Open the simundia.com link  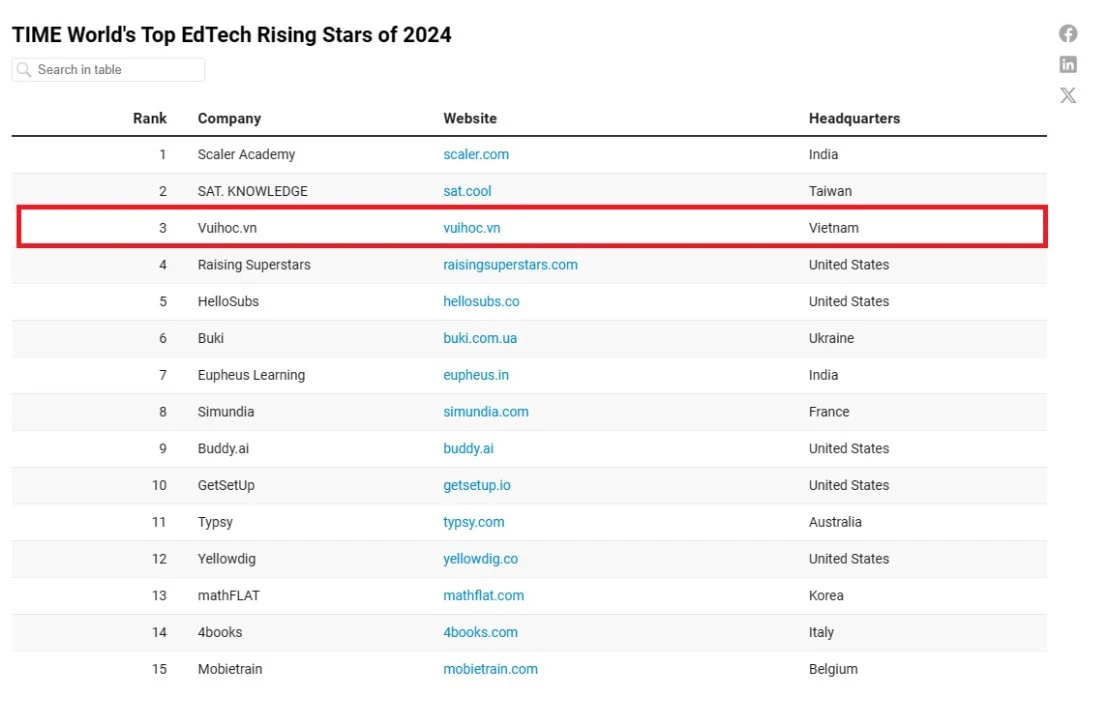point(486,412)
